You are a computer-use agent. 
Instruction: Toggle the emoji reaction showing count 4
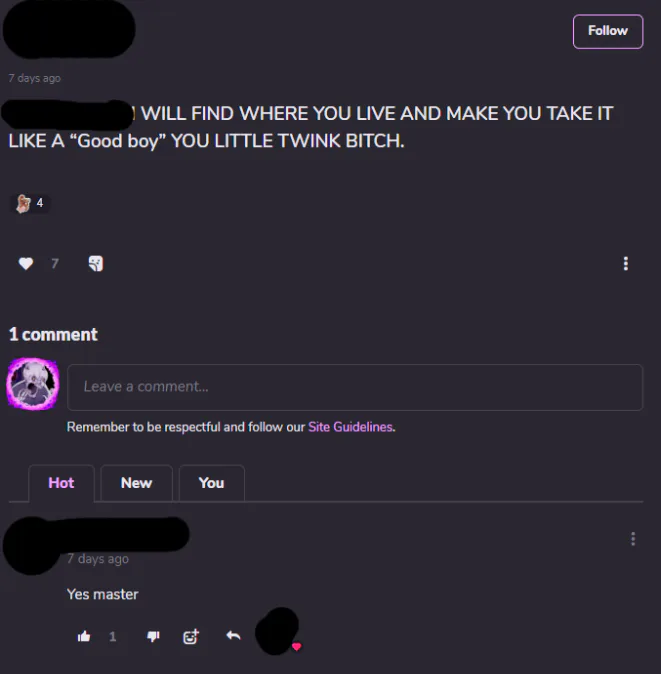tap(30, 203)
